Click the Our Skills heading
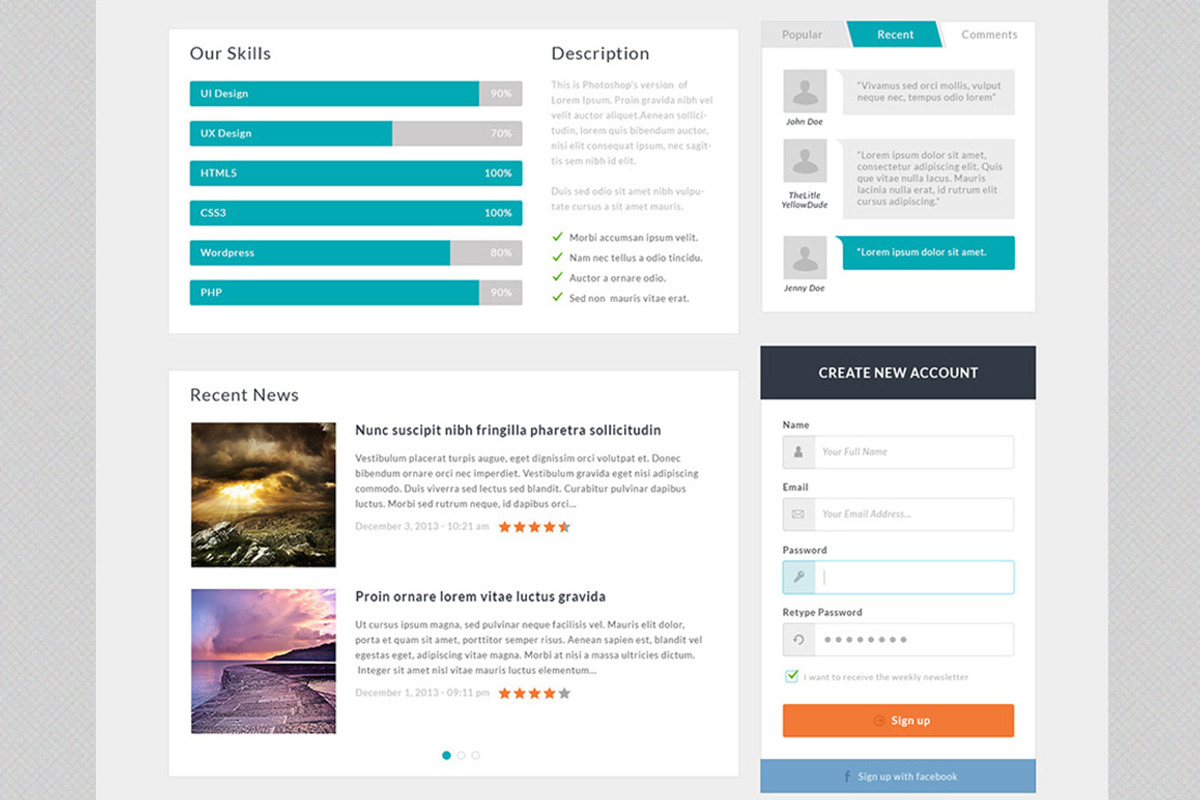The width and height of the screenshot is (1200, 800). tap(230, 54)
